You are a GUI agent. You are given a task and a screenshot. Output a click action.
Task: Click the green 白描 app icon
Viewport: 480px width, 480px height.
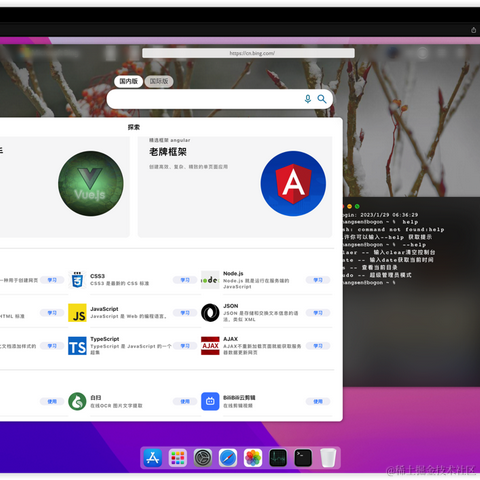click(77, 401)
